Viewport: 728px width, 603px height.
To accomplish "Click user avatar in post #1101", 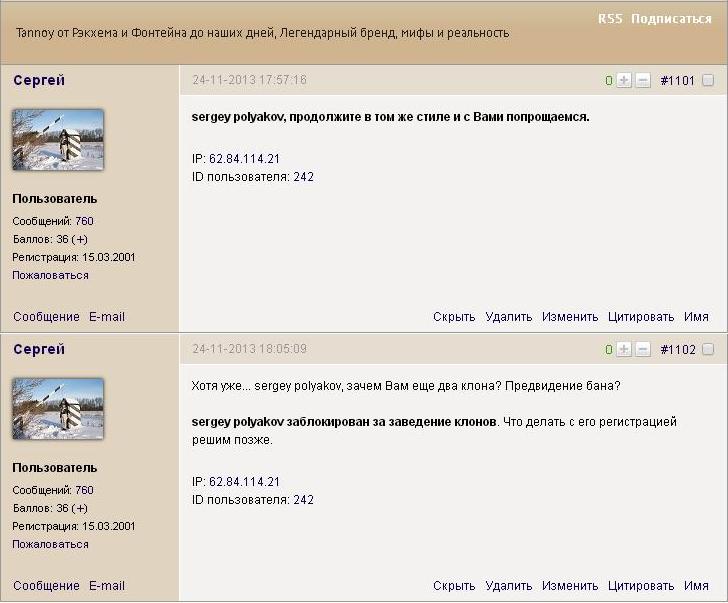I will pyautogui.click(x=58, y=140).
